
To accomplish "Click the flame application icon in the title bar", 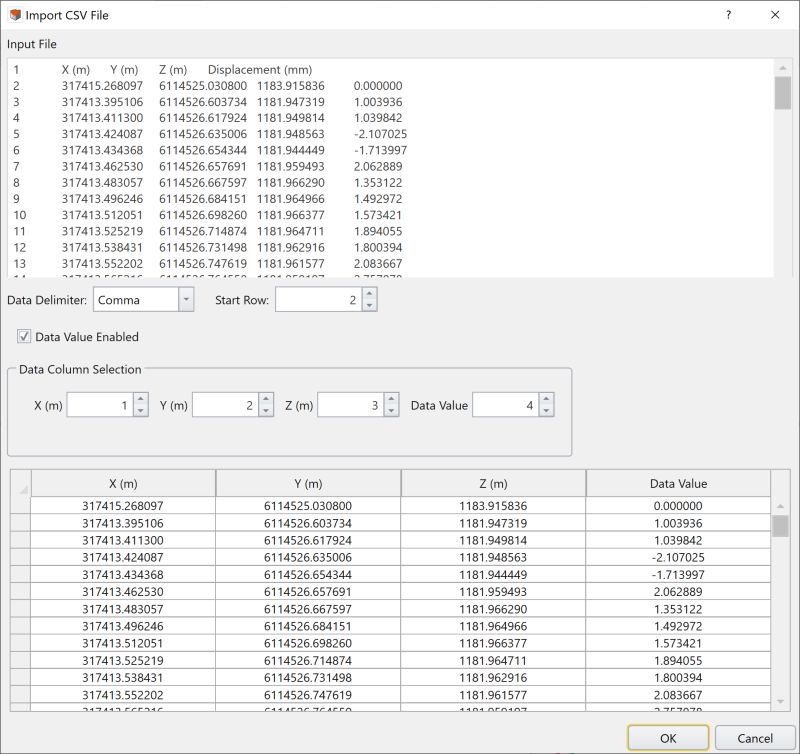I will click(x=14, y=15).
